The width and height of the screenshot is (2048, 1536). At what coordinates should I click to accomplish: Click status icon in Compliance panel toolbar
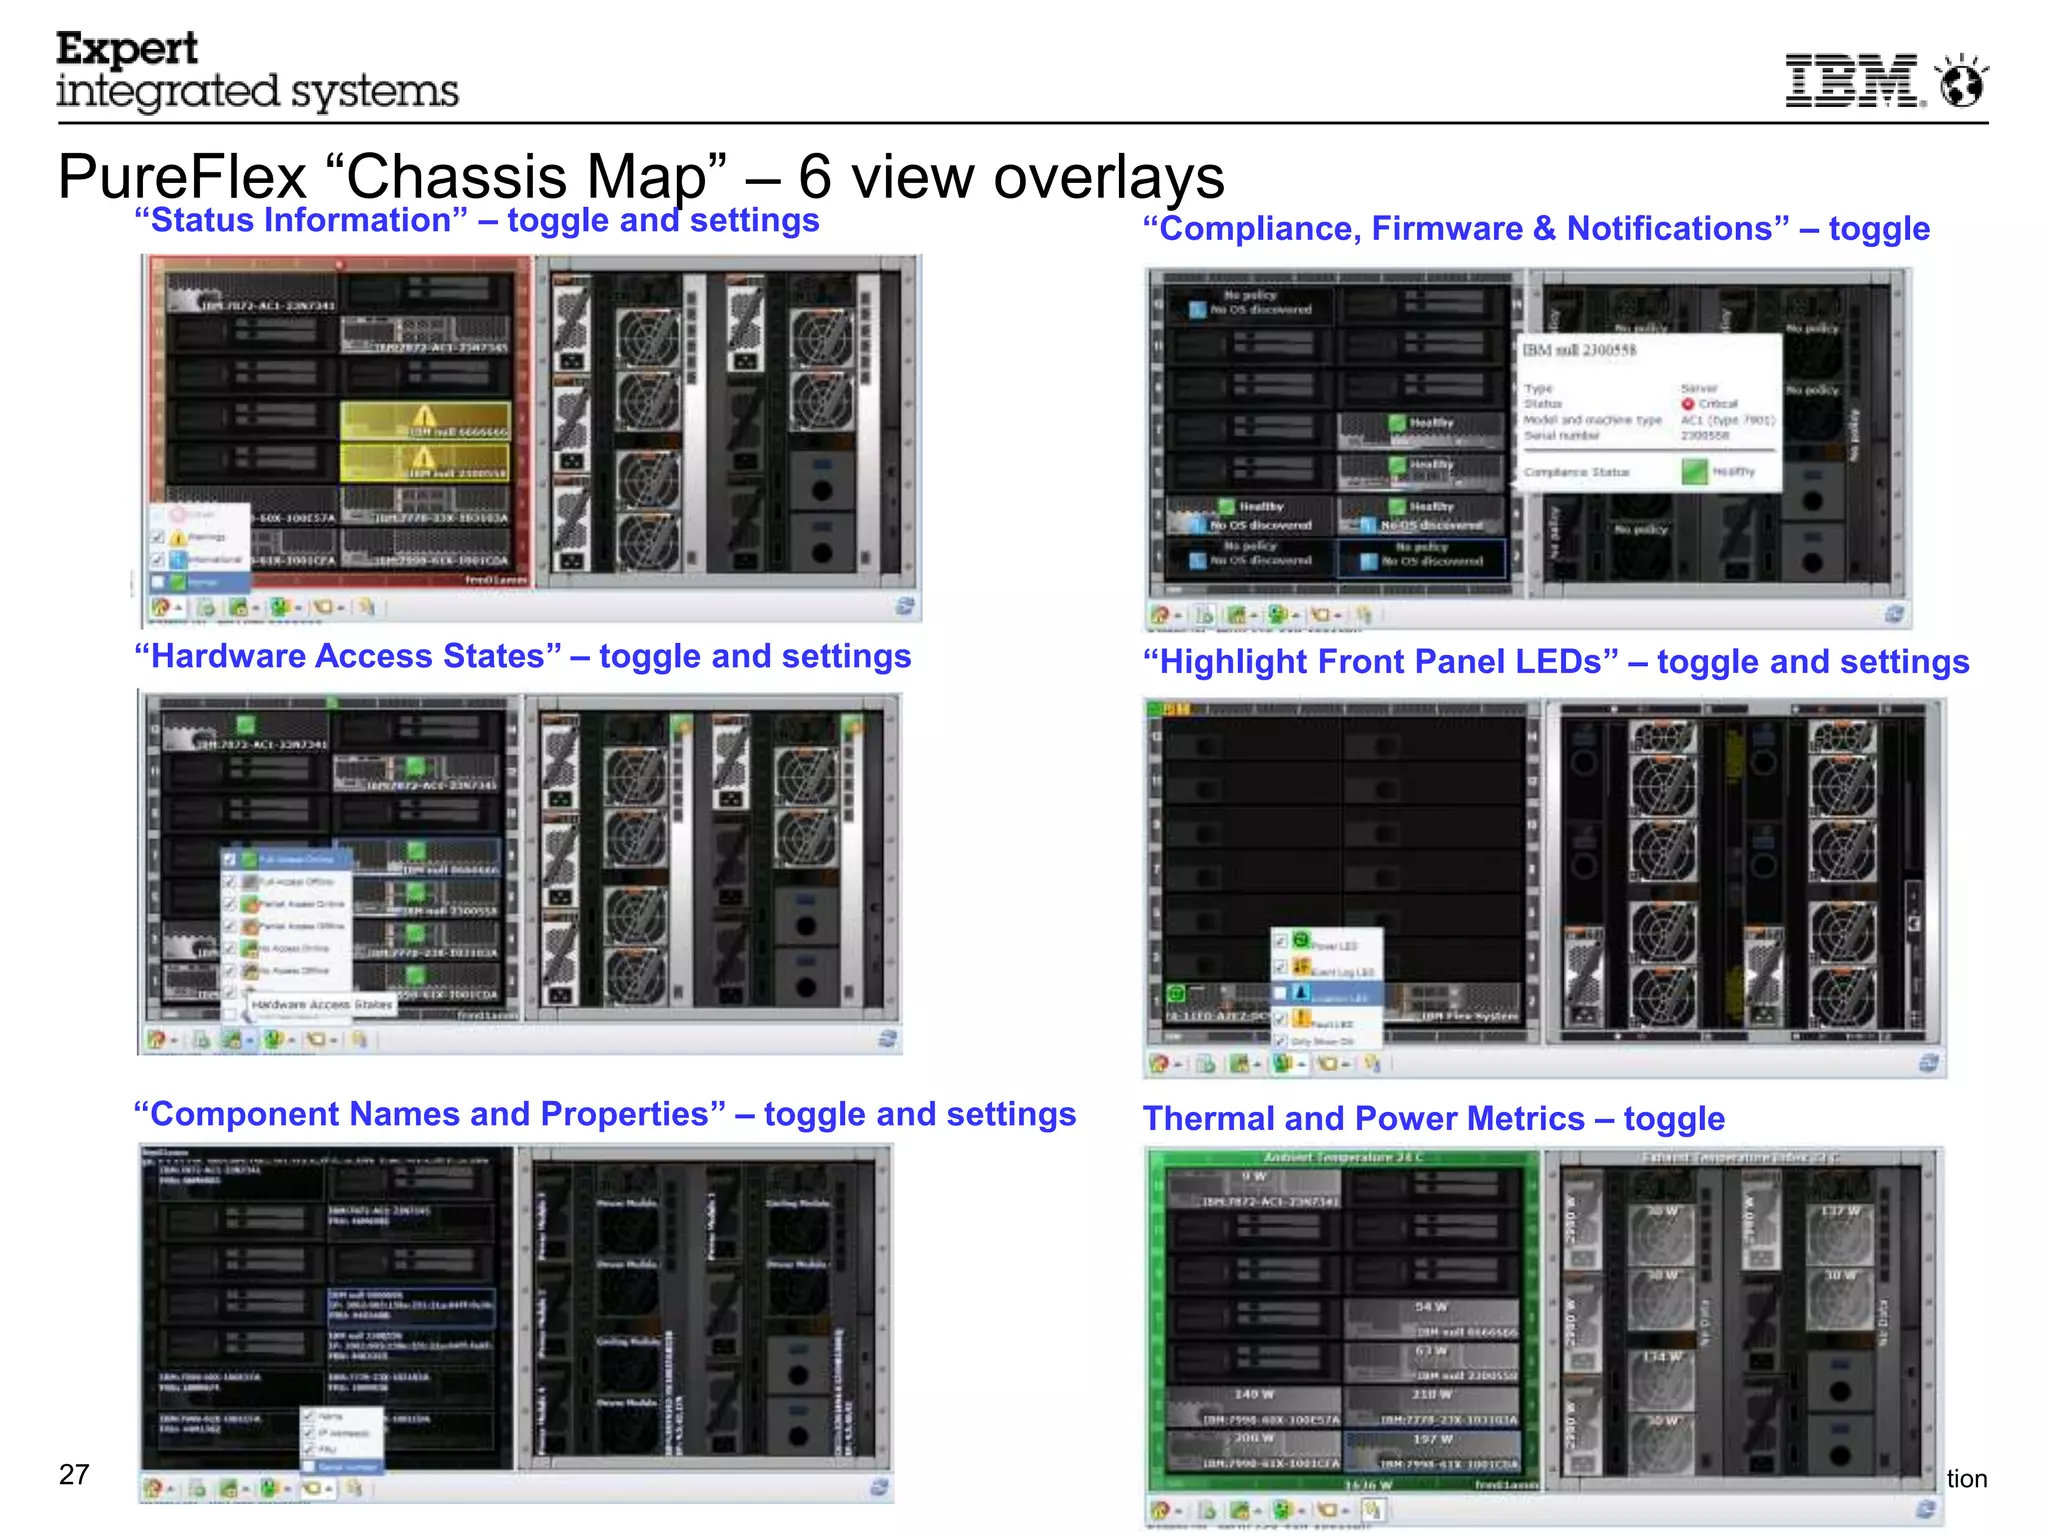(1159, 614)
